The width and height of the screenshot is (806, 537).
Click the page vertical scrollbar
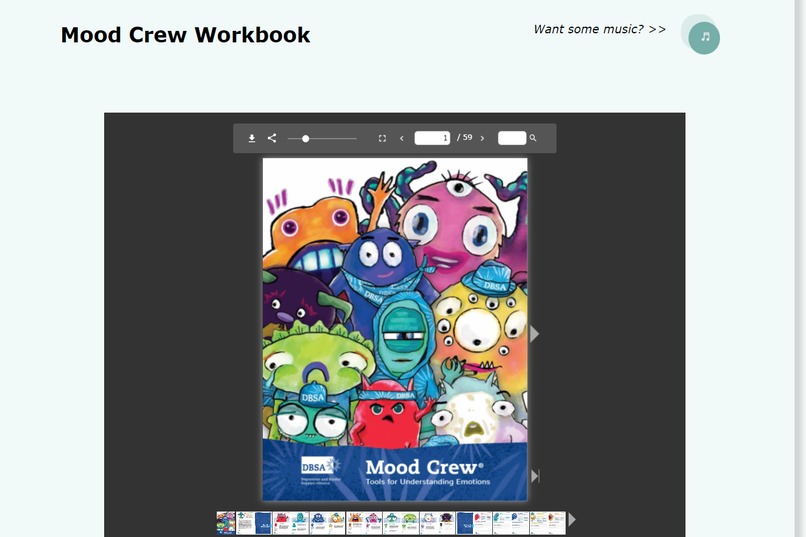[x=800, y=268]
